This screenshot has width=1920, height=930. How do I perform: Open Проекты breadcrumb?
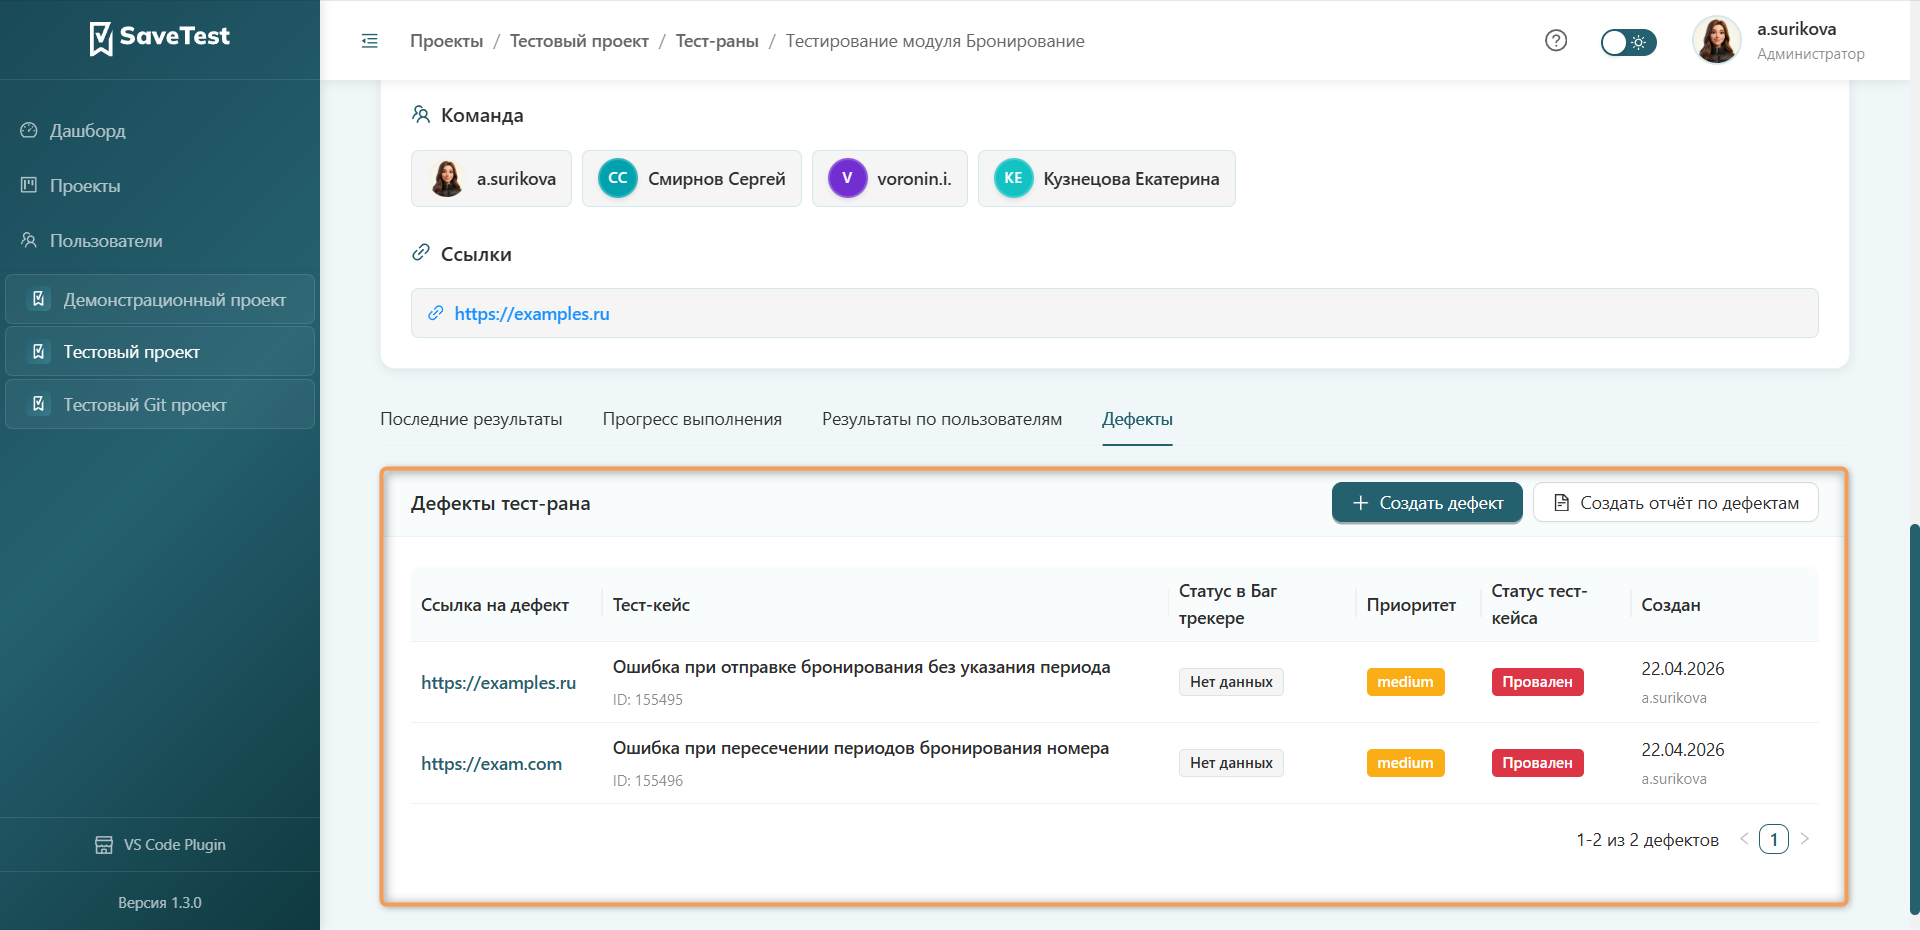(446, 41)
